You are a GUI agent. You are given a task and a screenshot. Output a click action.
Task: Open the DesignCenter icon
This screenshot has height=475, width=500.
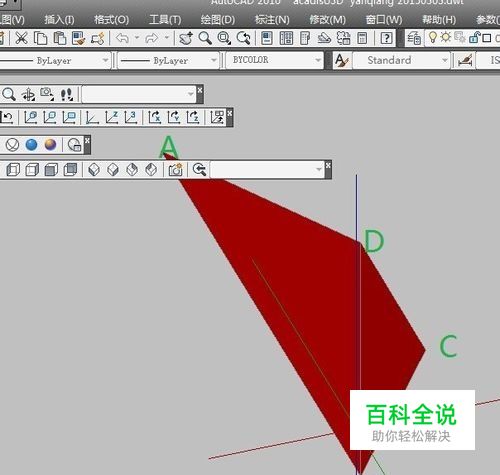(x=286, y=38)
